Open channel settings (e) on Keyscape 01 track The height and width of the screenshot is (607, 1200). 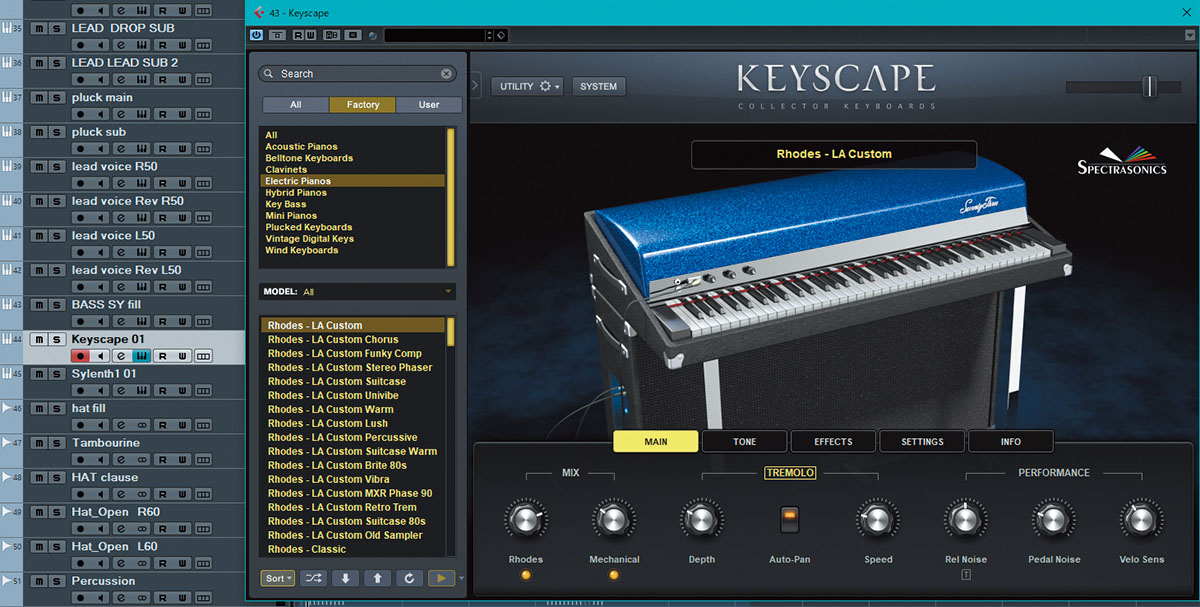[x=121, y=356]
